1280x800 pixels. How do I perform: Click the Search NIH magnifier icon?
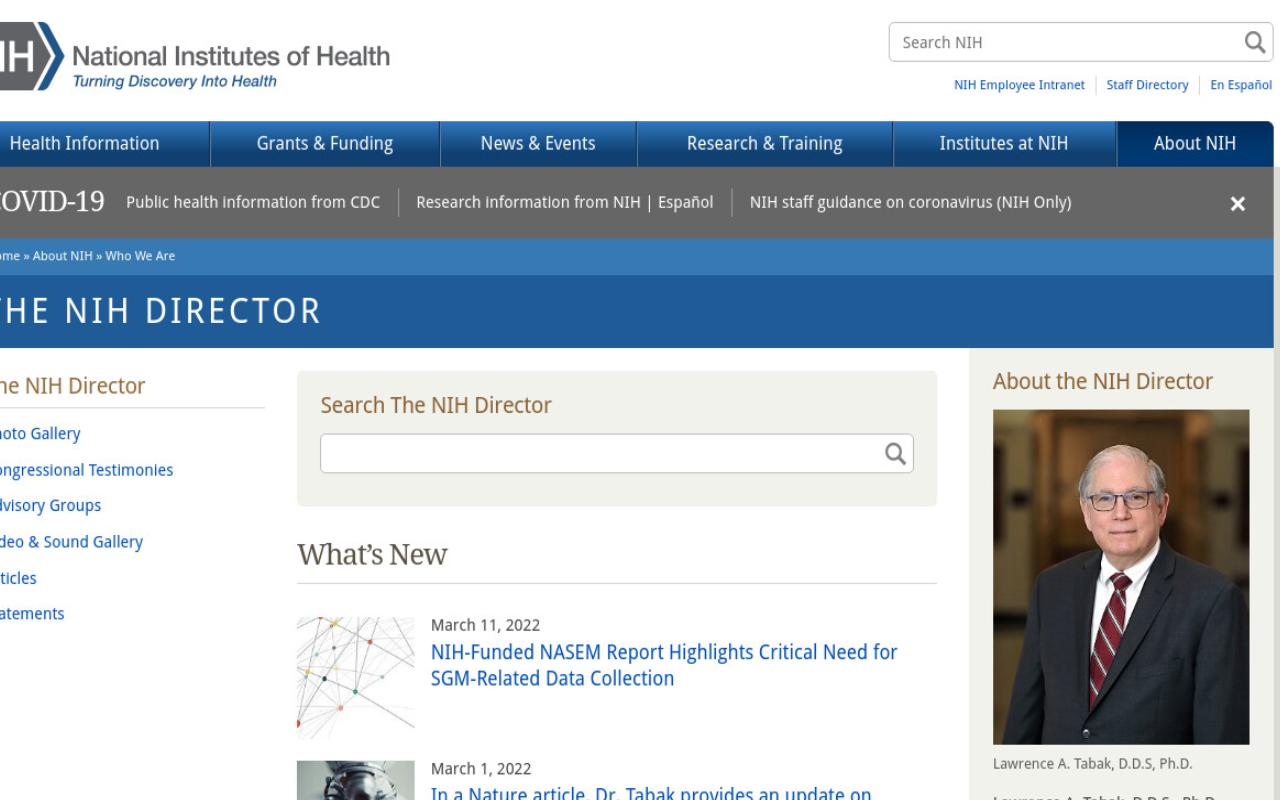tap(1254, 42)
